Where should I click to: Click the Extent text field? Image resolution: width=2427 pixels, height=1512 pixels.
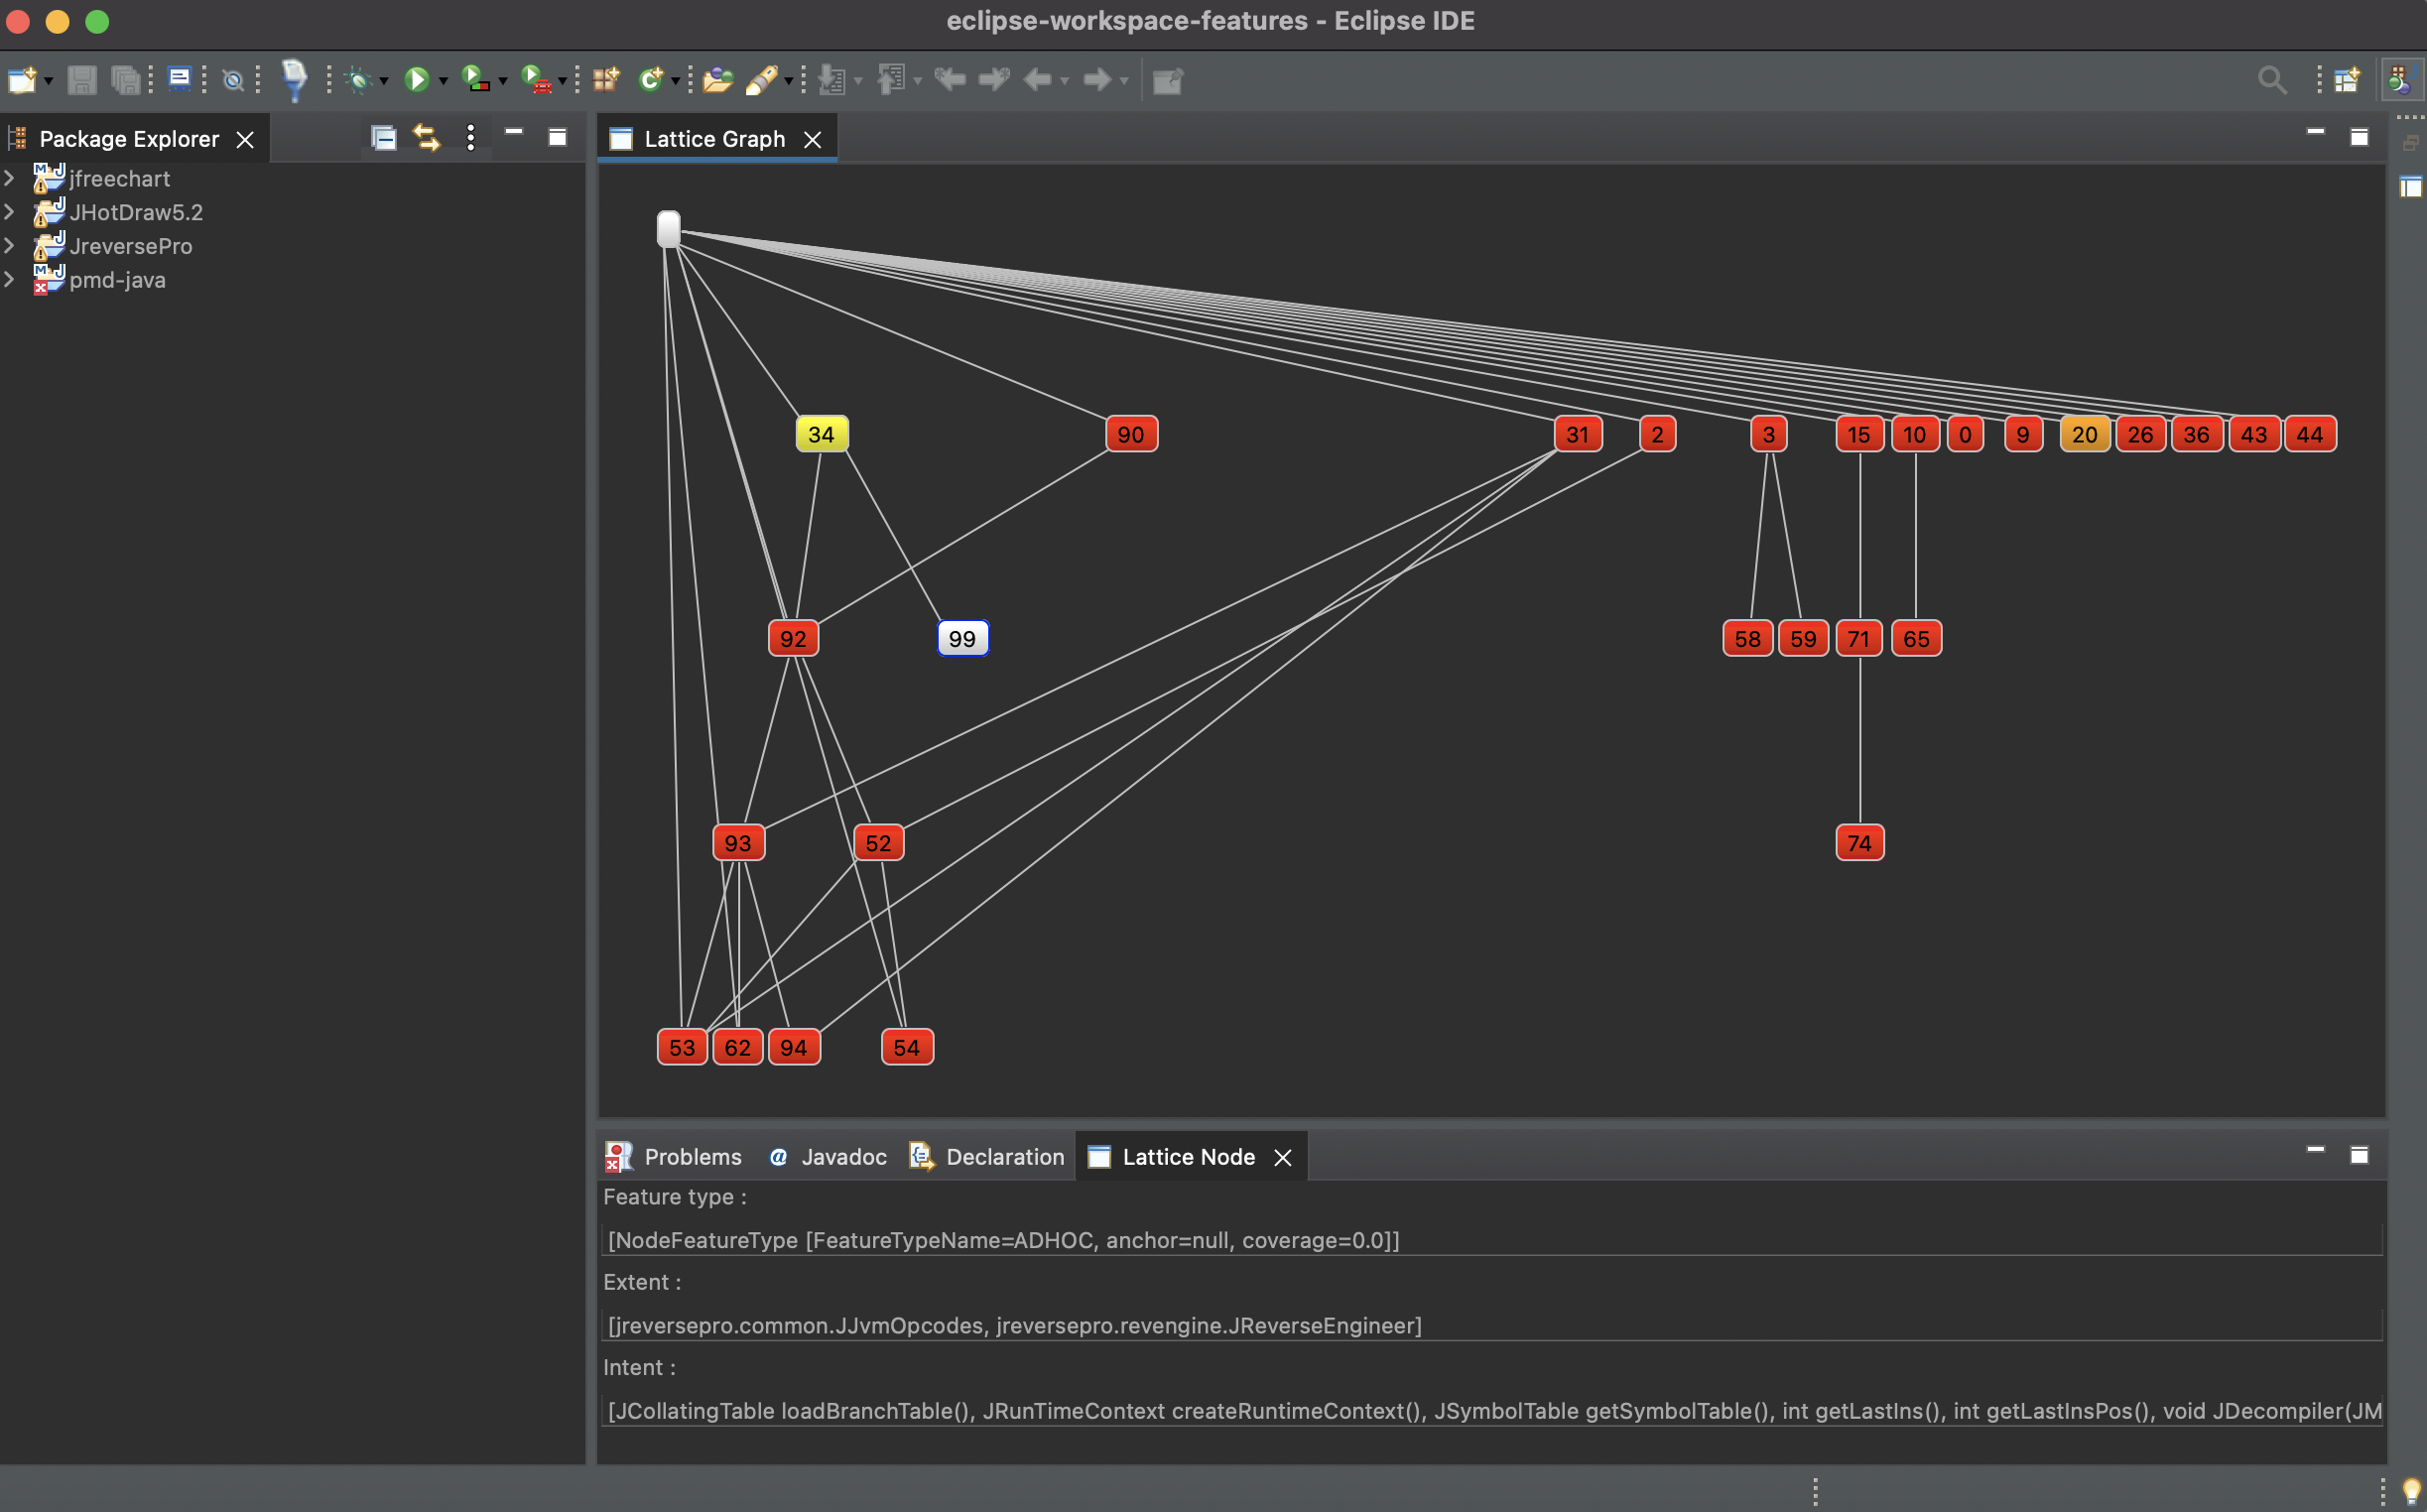(x=1491, y=1325)
